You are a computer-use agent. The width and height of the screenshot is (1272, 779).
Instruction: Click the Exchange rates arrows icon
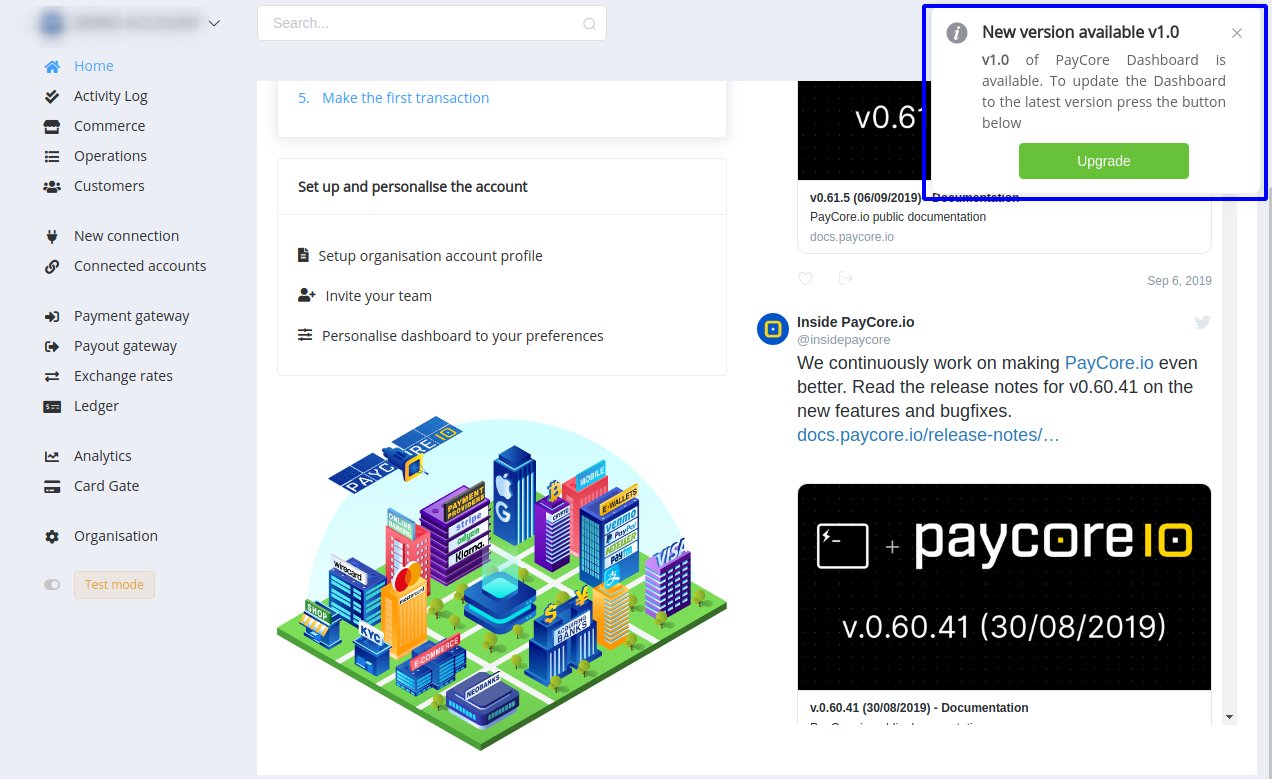pyautogui.click(x=52, y=376)
